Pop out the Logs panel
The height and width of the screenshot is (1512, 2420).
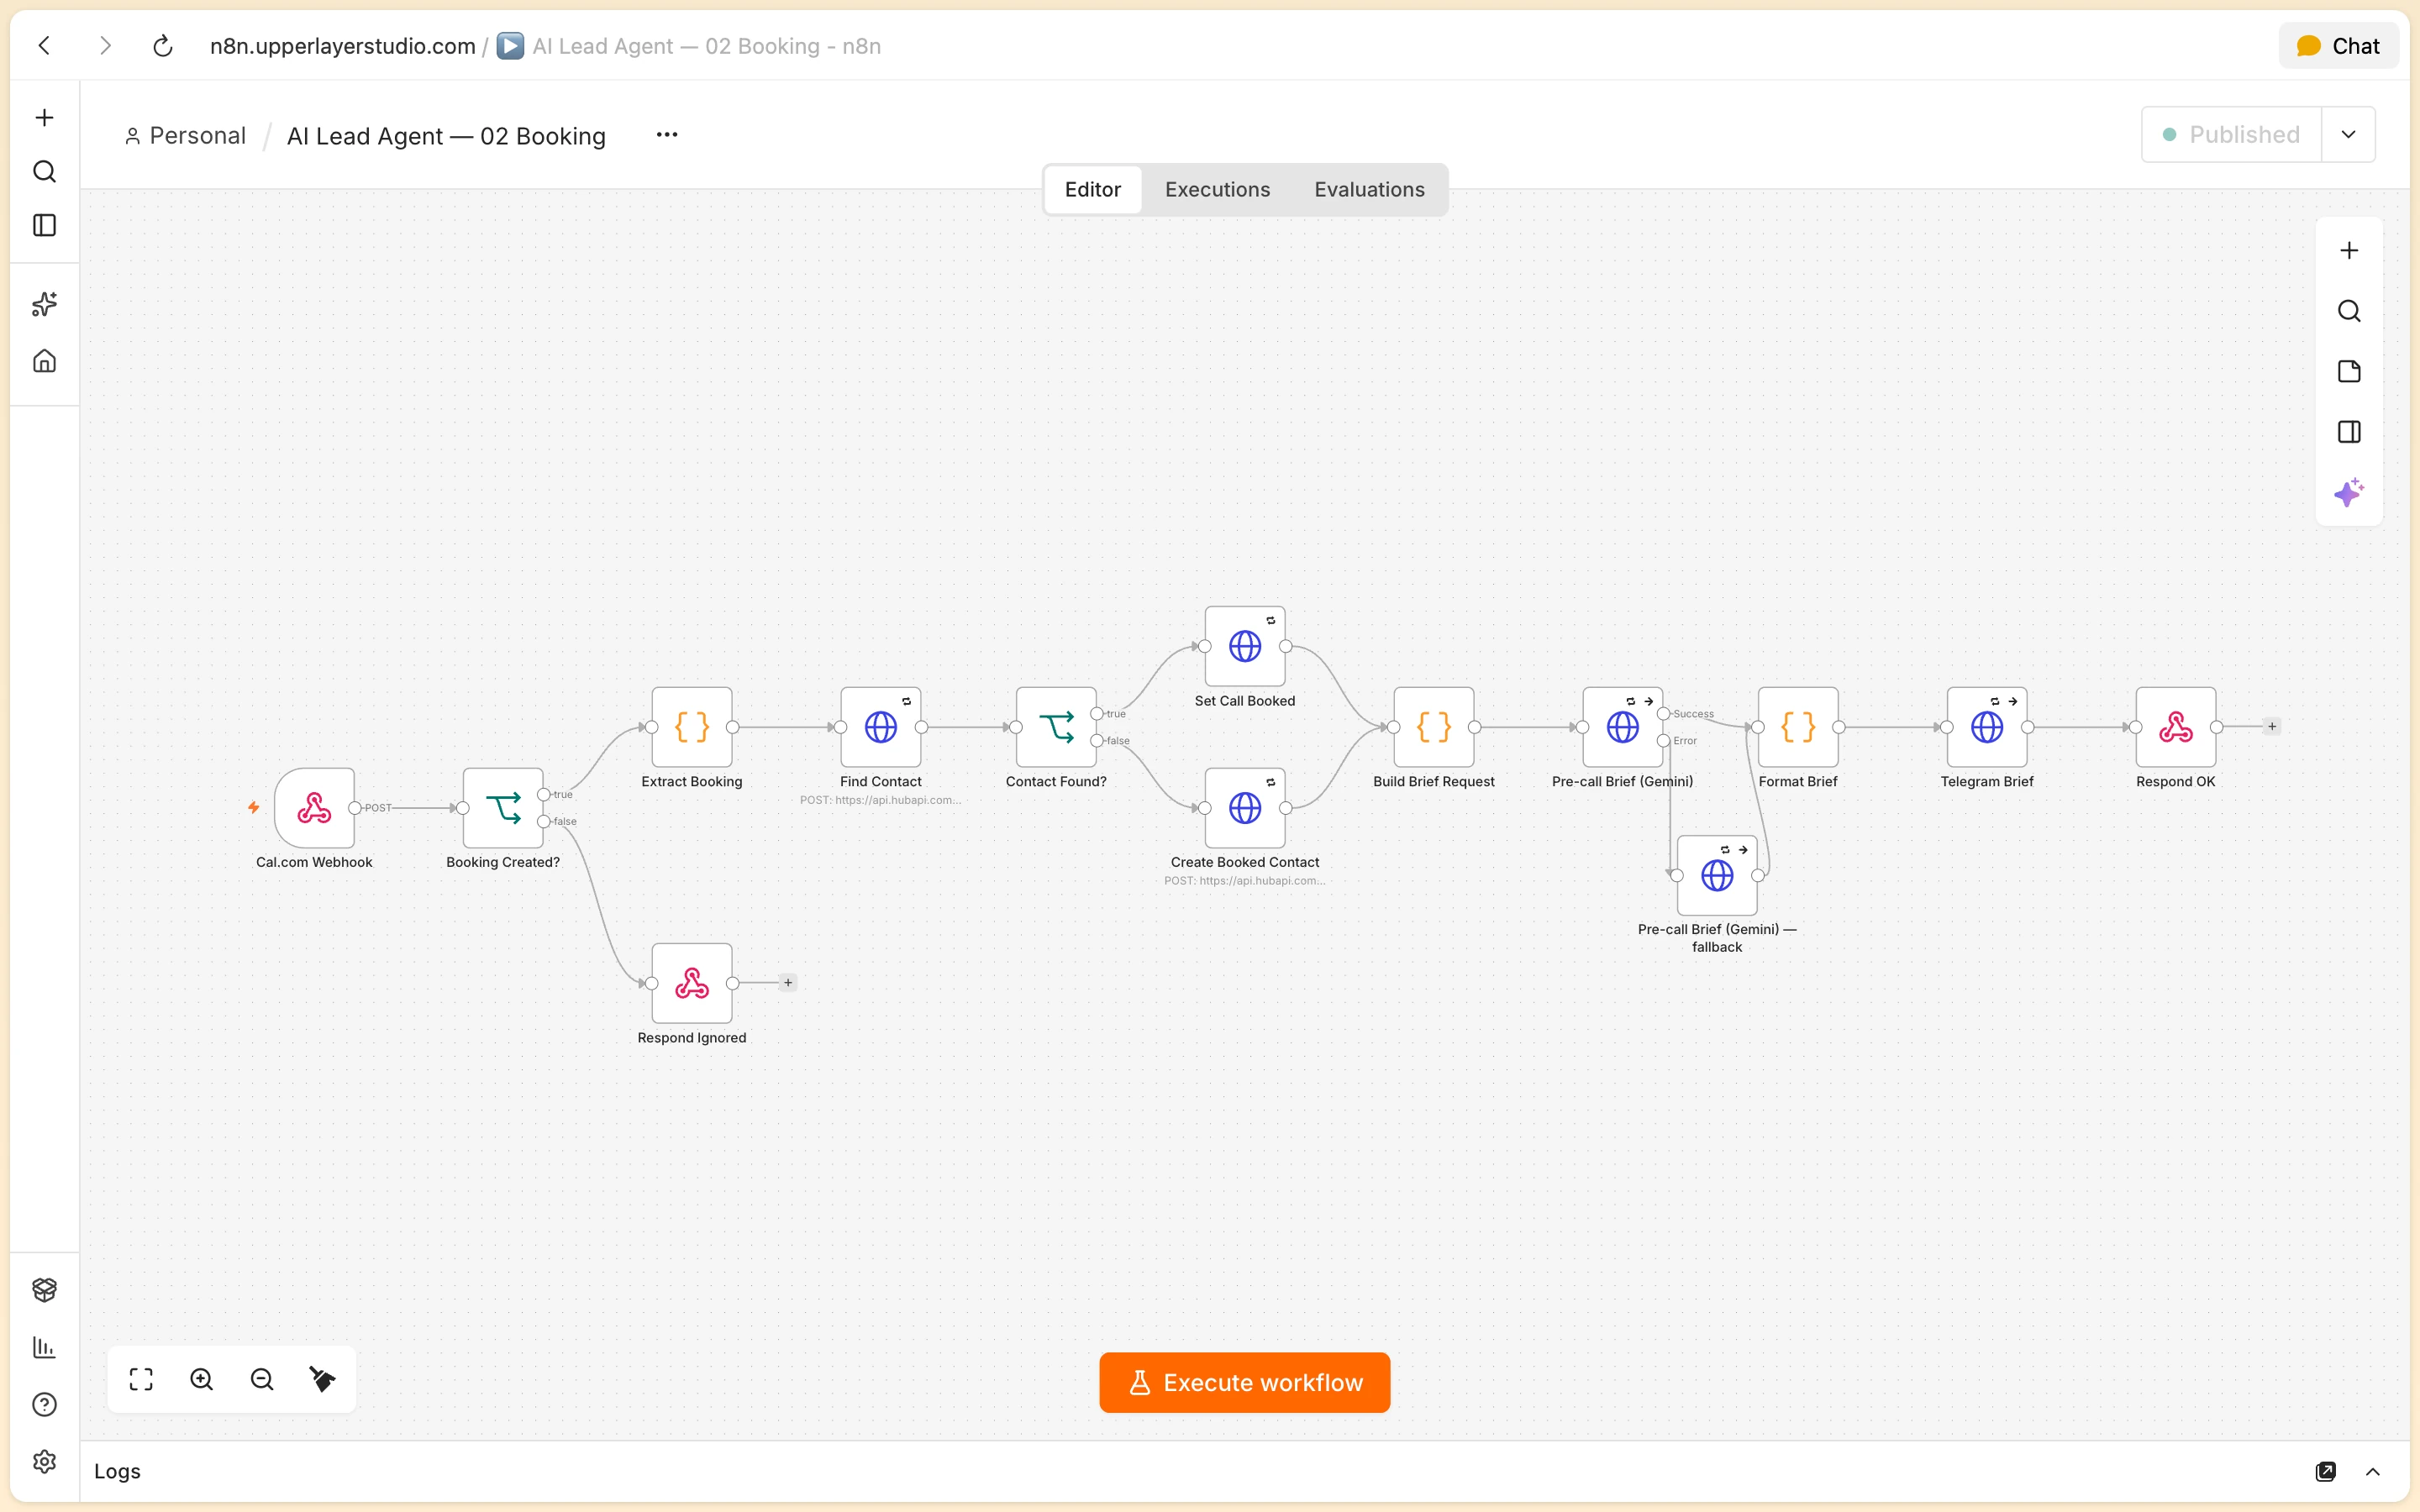coord(2326,1472)
